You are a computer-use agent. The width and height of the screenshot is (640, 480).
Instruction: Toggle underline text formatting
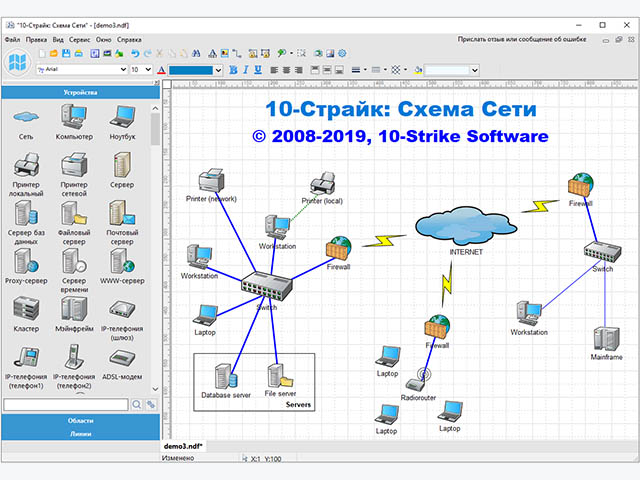[258, 70]
